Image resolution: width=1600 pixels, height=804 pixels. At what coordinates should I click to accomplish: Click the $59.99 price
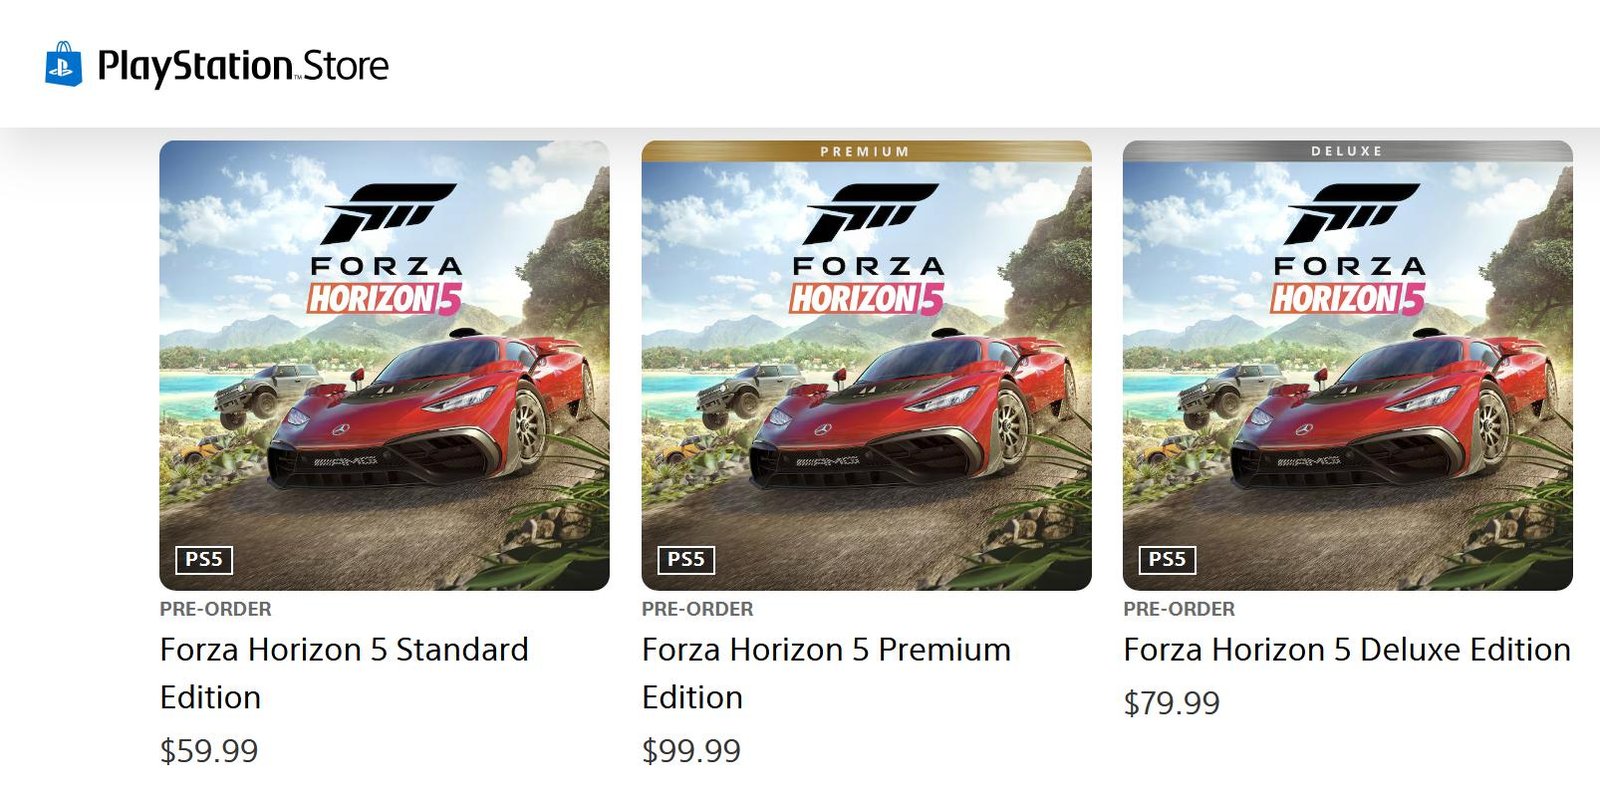point(209,751)
